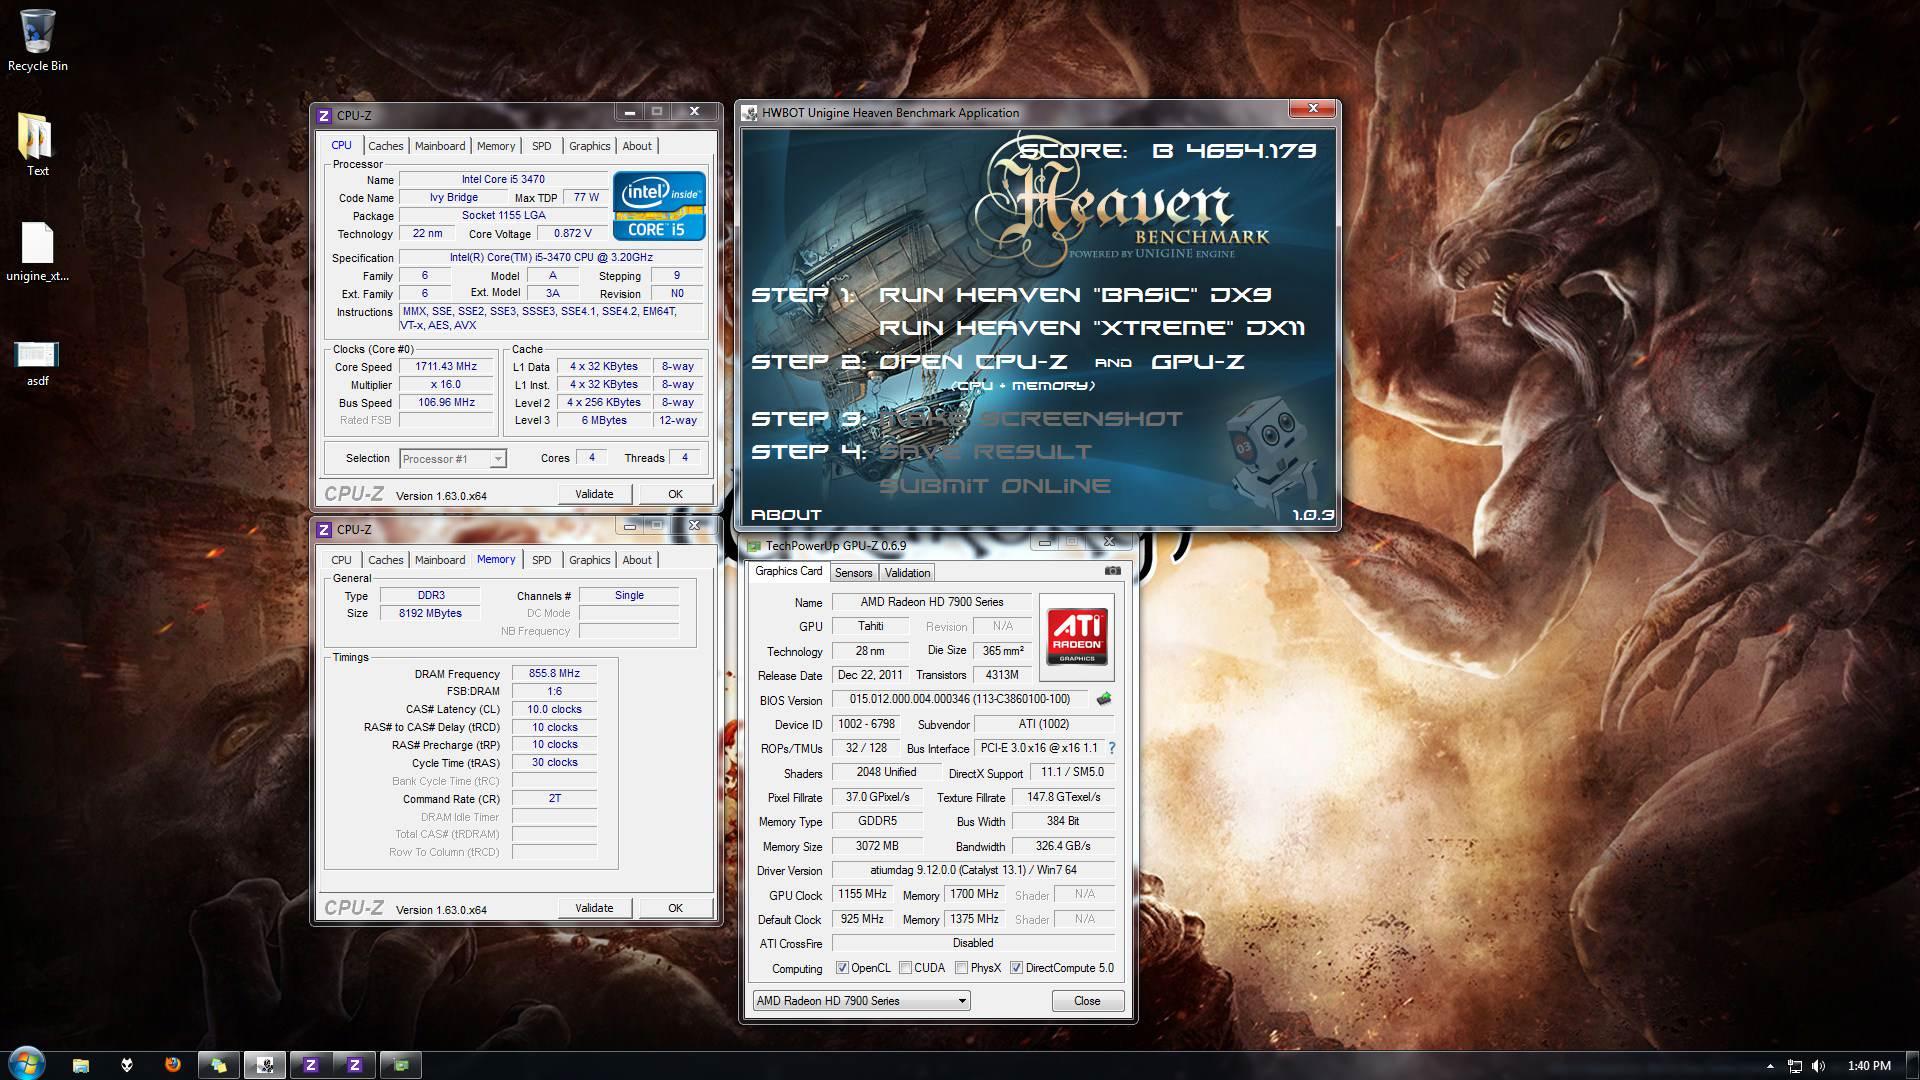Toggle the OpenCL checkbox

[842, 968]
